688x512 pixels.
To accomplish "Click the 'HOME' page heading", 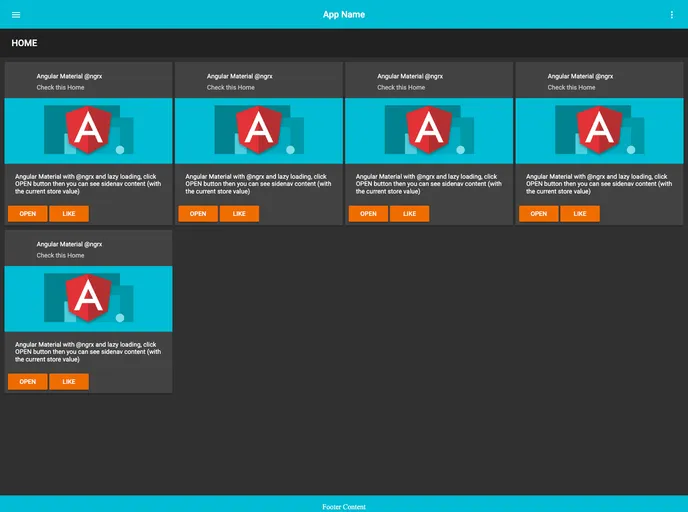I will (x=24, y=43).
